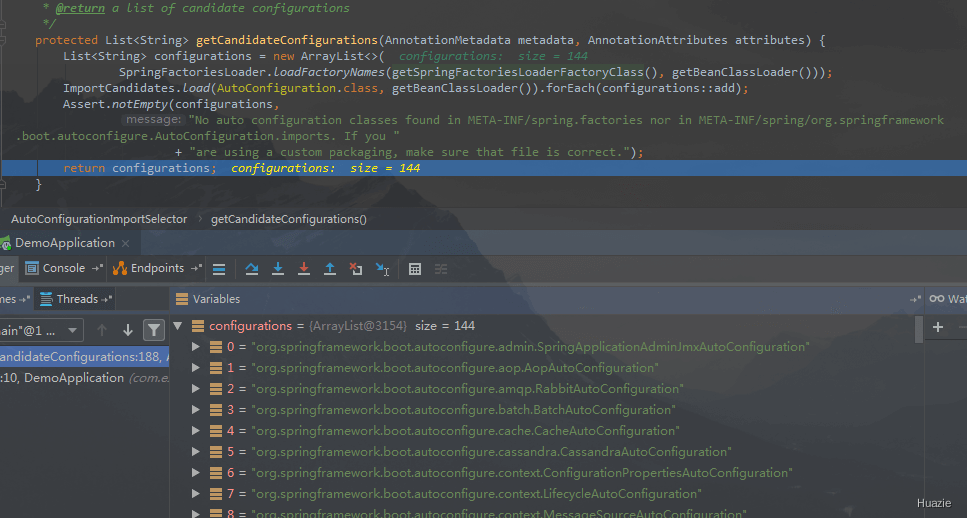The width and height of the screenshot is (967, 518).
Task: Click AutoConfigurationImportSelector in the breadcrumb
Action: 99,219
